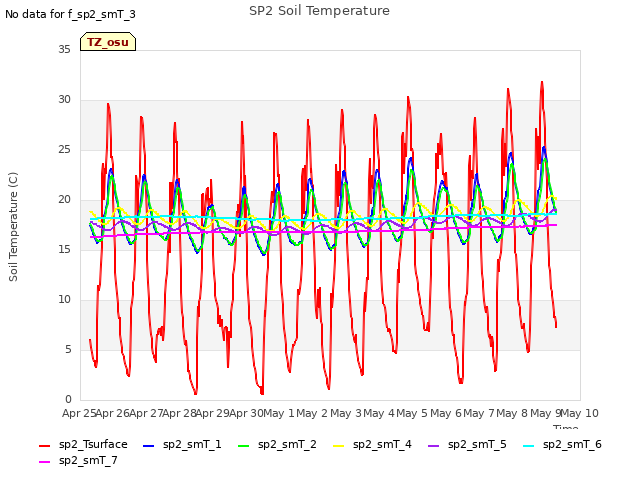Click the green sp2_smT_2 legend swatch
The width and height of the screenshot is (640, 480).
[243, 446]
